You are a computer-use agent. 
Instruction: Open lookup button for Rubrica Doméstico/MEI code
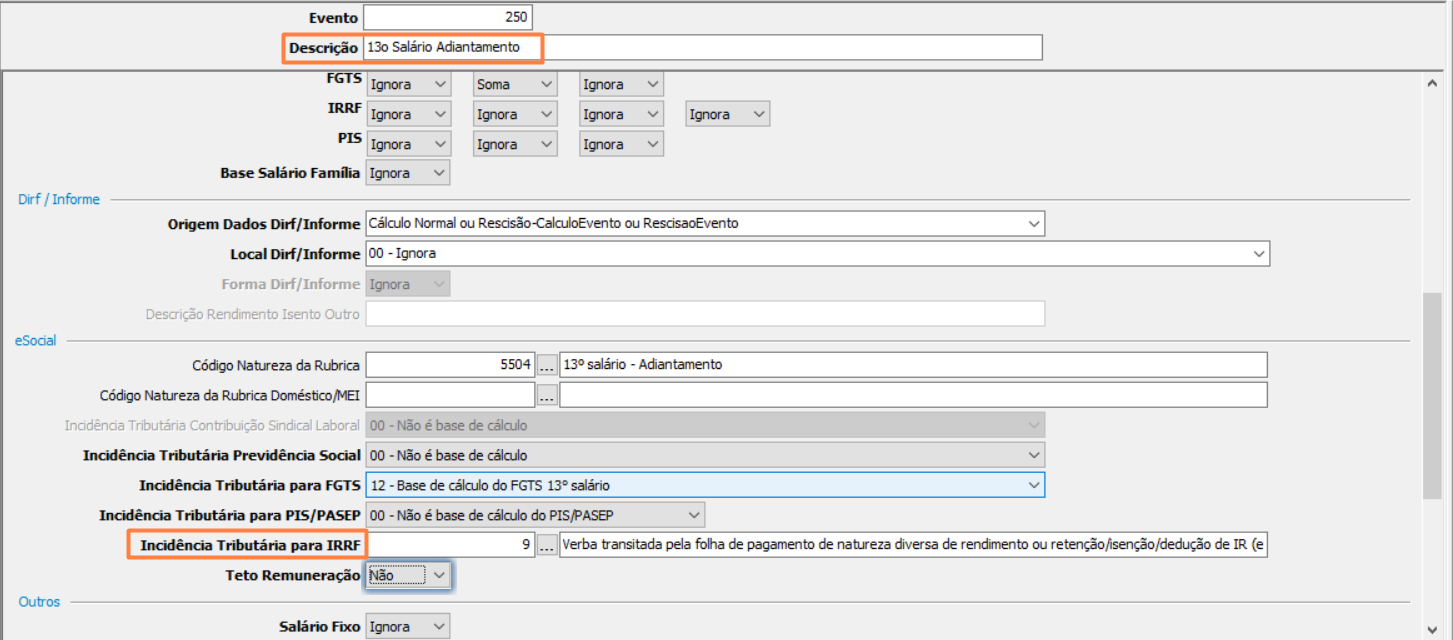coord(547,395)
